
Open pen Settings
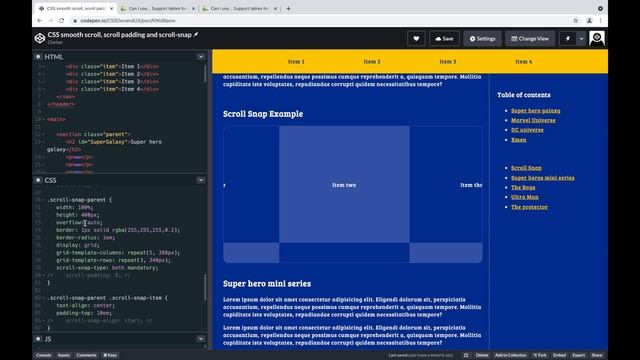tap(482, 39)
